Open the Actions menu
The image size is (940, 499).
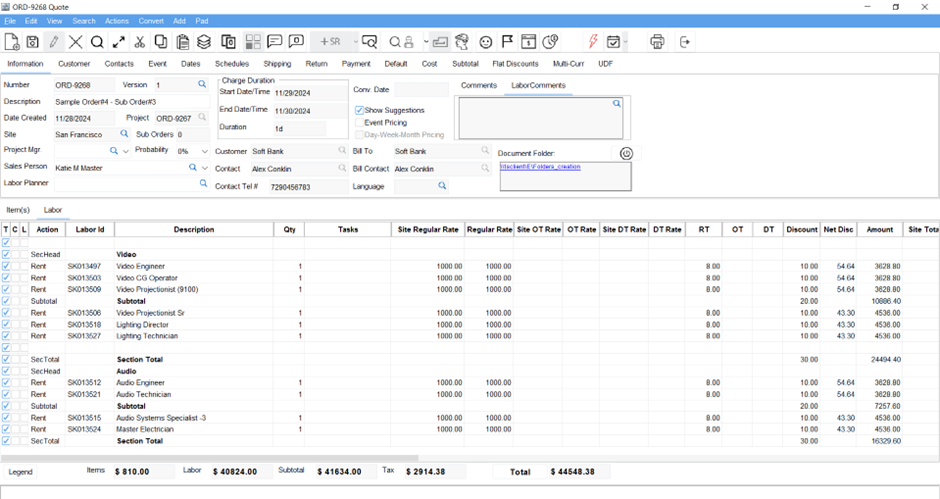tap(117, 21)
